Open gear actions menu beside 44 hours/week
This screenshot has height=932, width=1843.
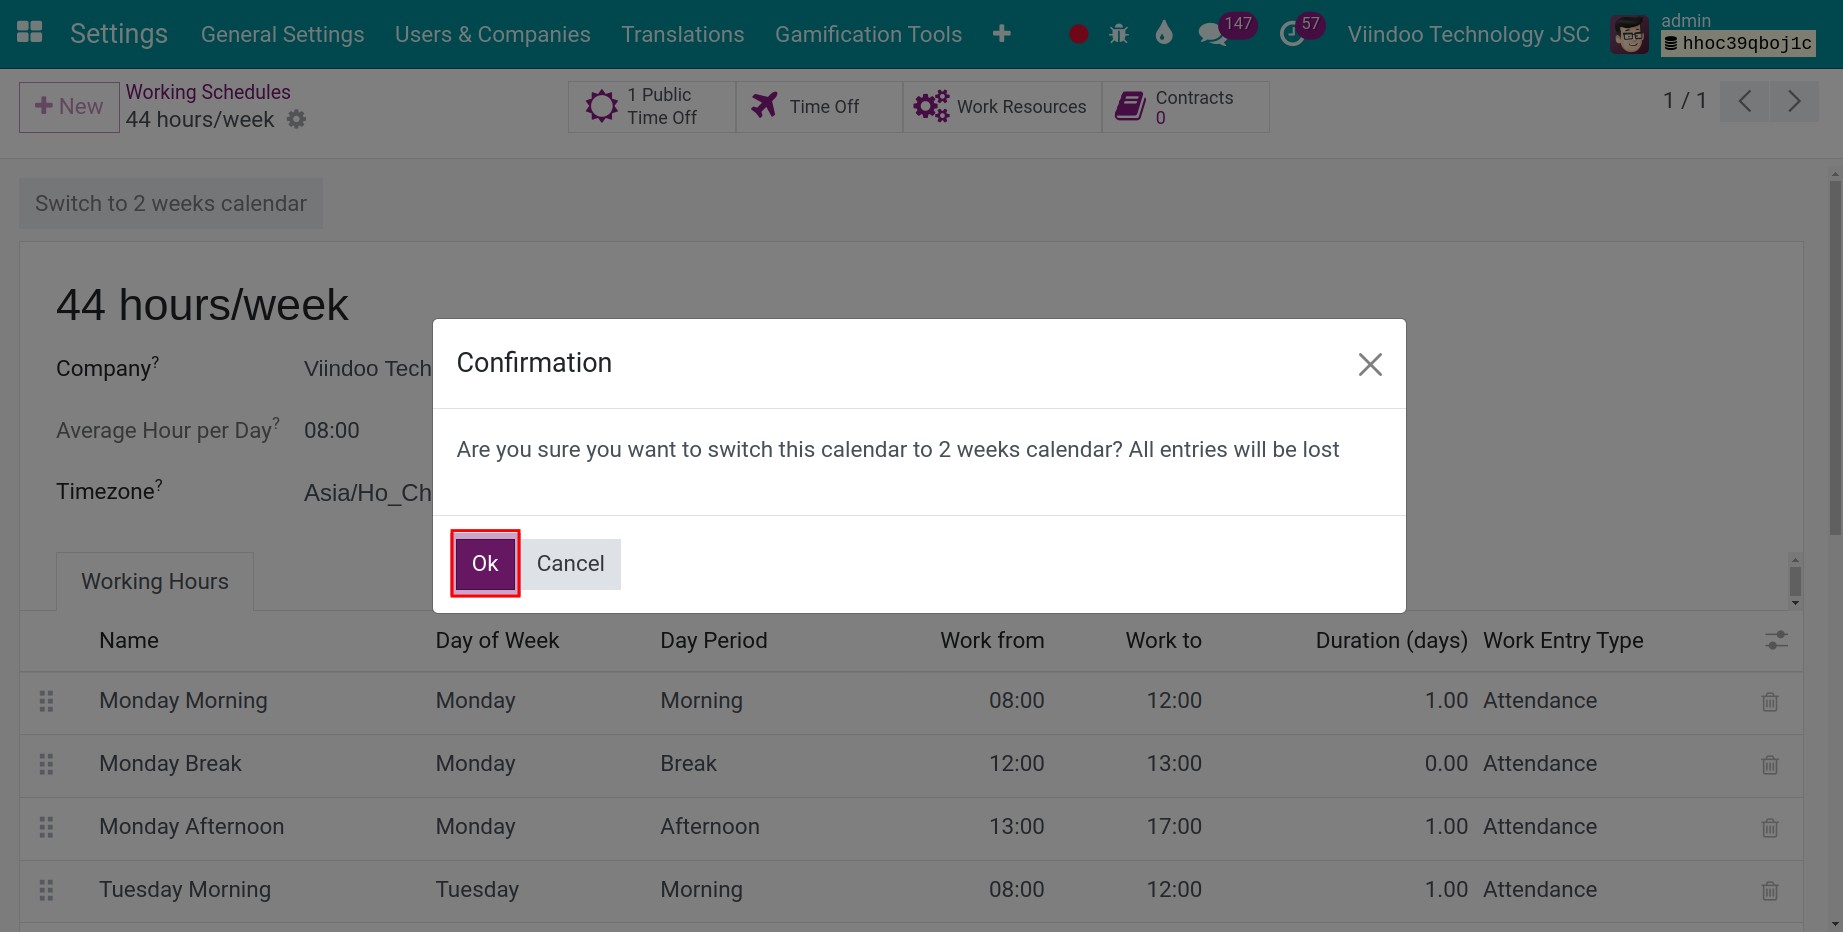coord(296,119)
